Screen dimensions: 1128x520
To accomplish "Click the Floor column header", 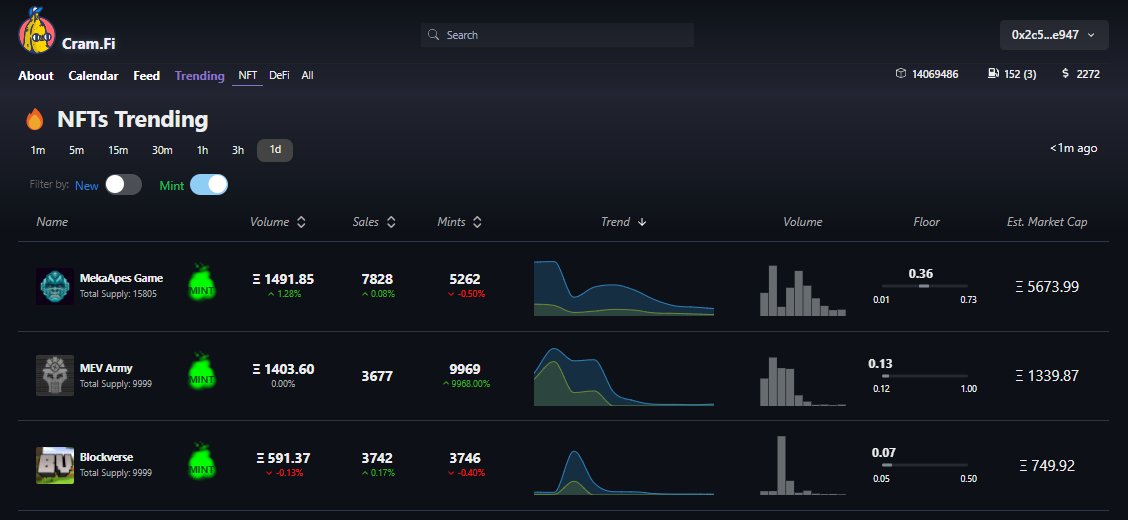I will click(927, 222).
